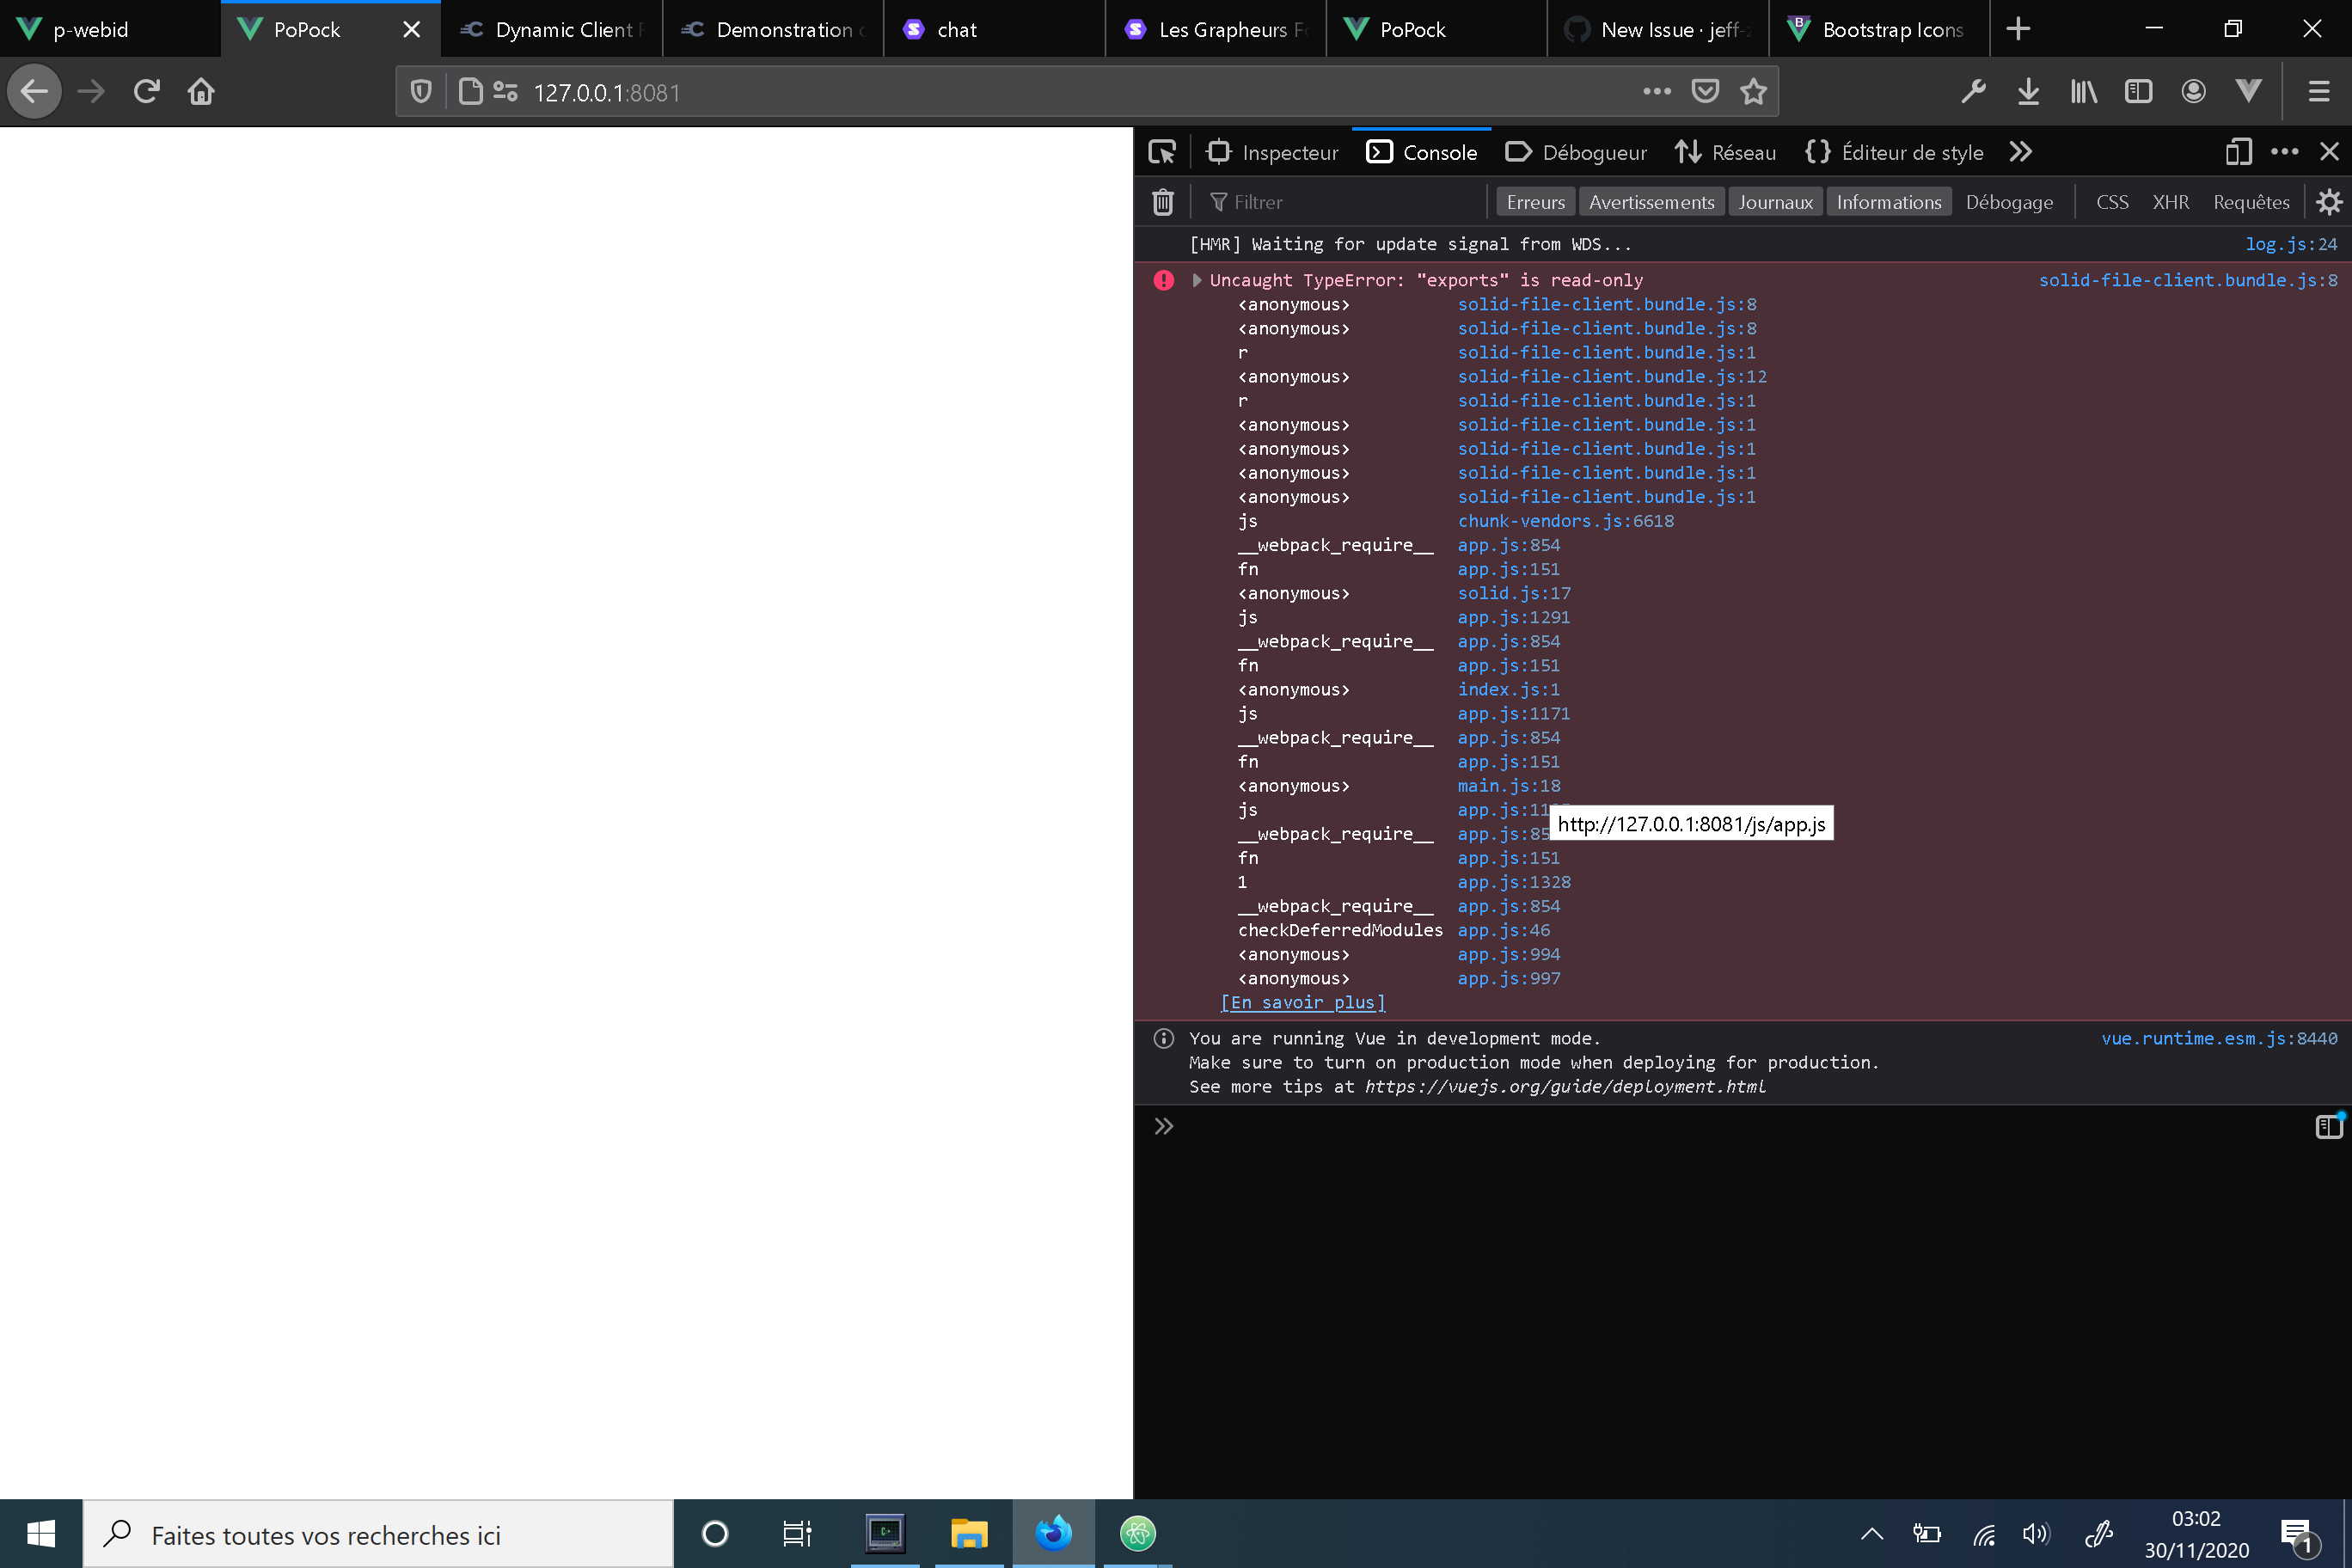Expand the Uncaught TypeError error details
Screen dimensions: 2352x1568
1196,280
